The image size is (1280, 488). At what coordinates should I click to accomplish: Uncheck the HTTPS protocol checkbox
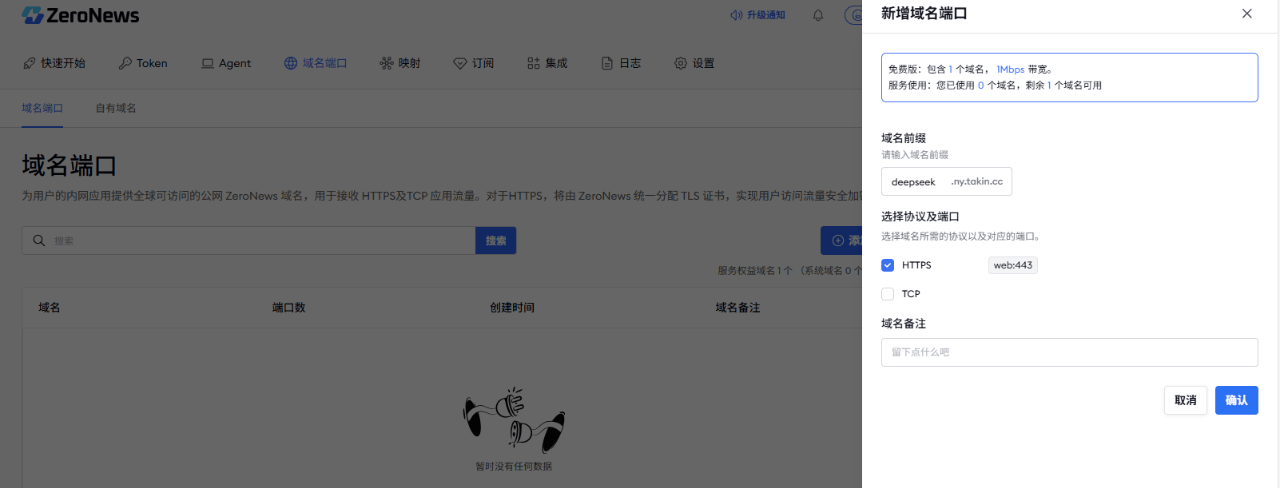[887, 265]
